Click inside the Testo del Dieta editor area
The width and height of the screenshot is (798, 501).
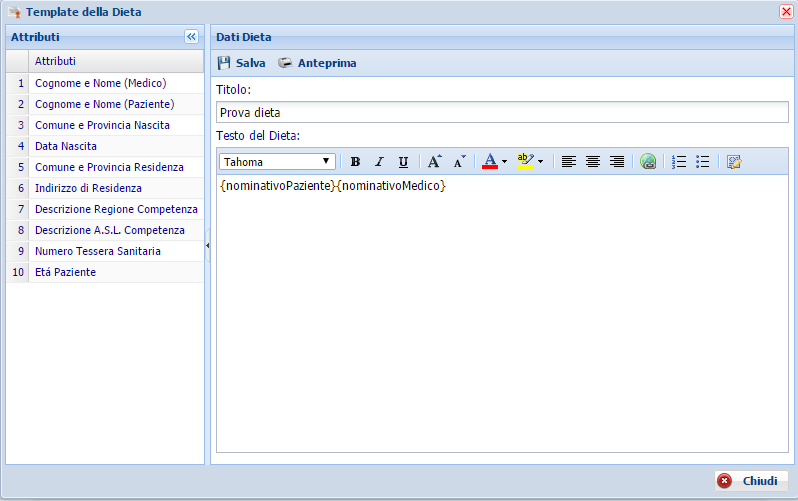[x=502, y=314]
